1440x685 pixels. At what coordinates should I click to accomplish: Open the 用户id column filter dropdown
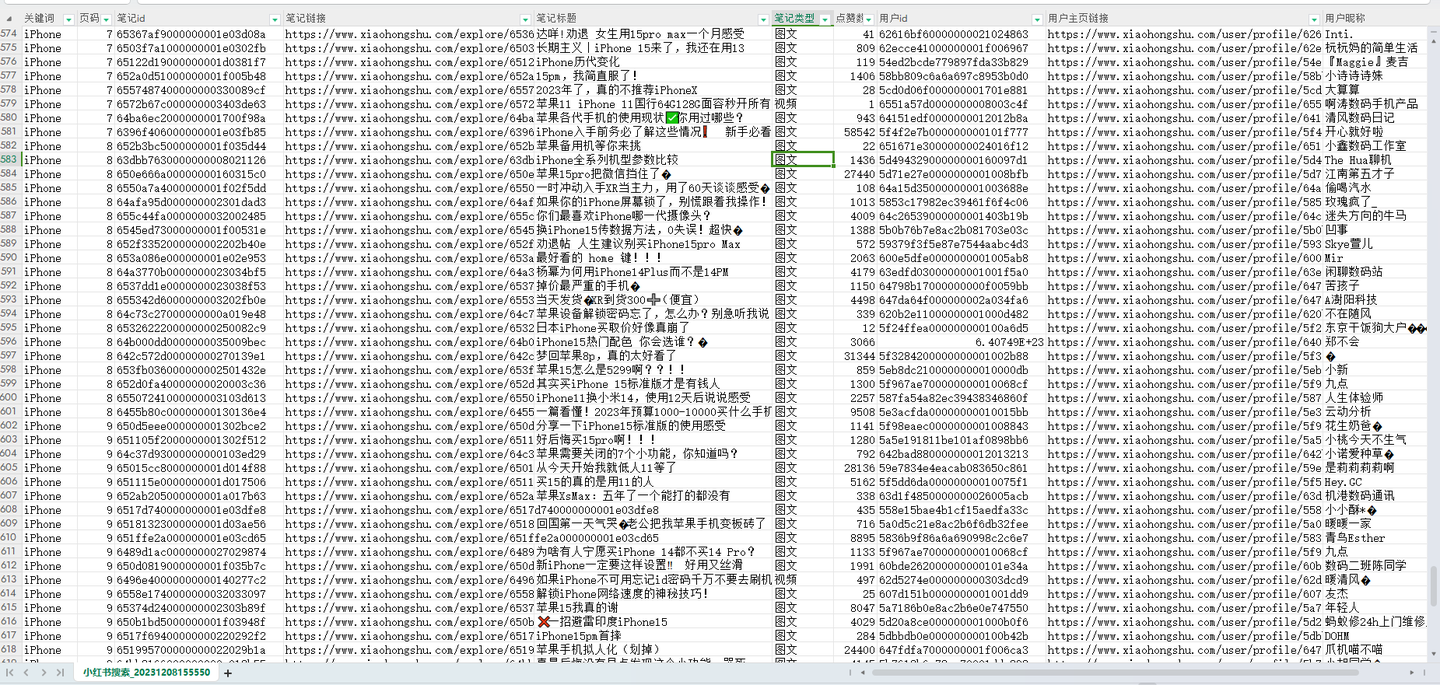coord(1037,19)
